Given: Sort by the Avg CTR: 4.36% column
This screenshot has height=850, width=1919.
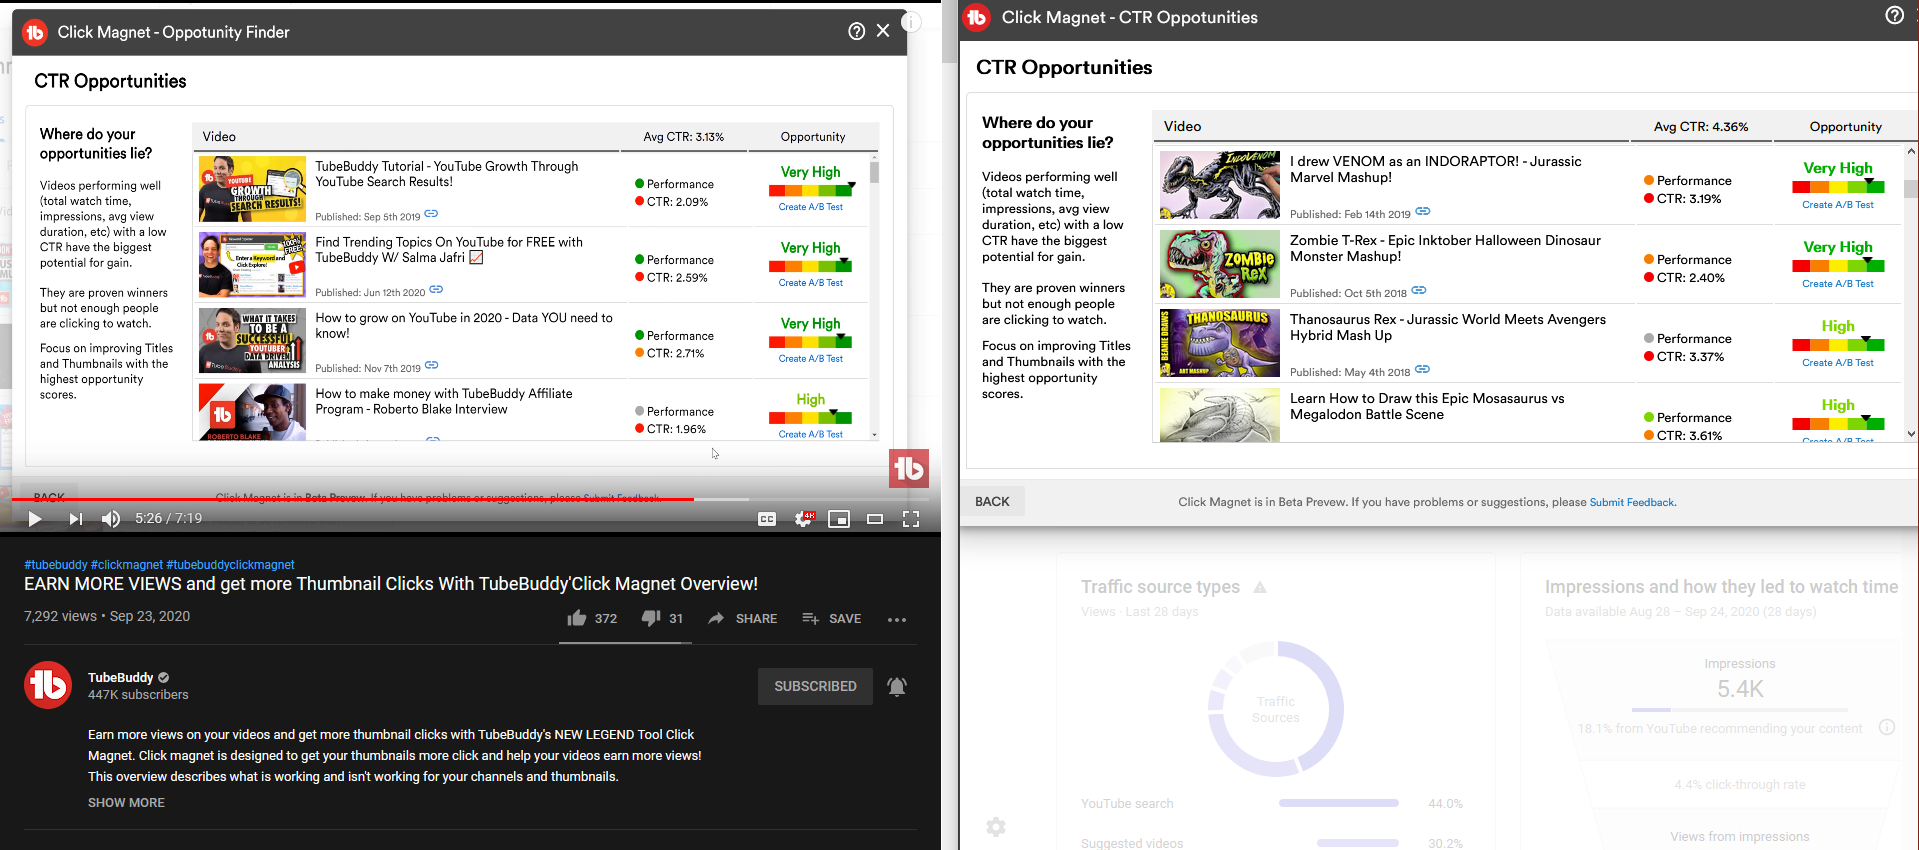Looking at the screenshot, I should point(1700,126).
